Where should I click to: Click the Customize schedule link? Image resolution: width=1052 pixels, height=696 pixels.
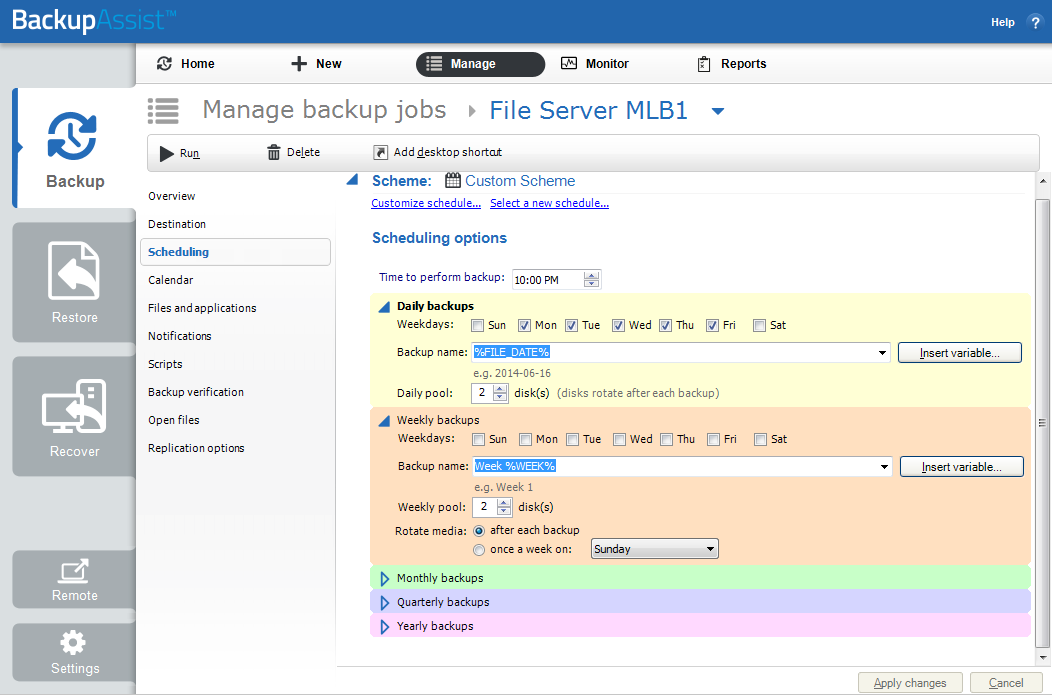[x=426, y=203]
